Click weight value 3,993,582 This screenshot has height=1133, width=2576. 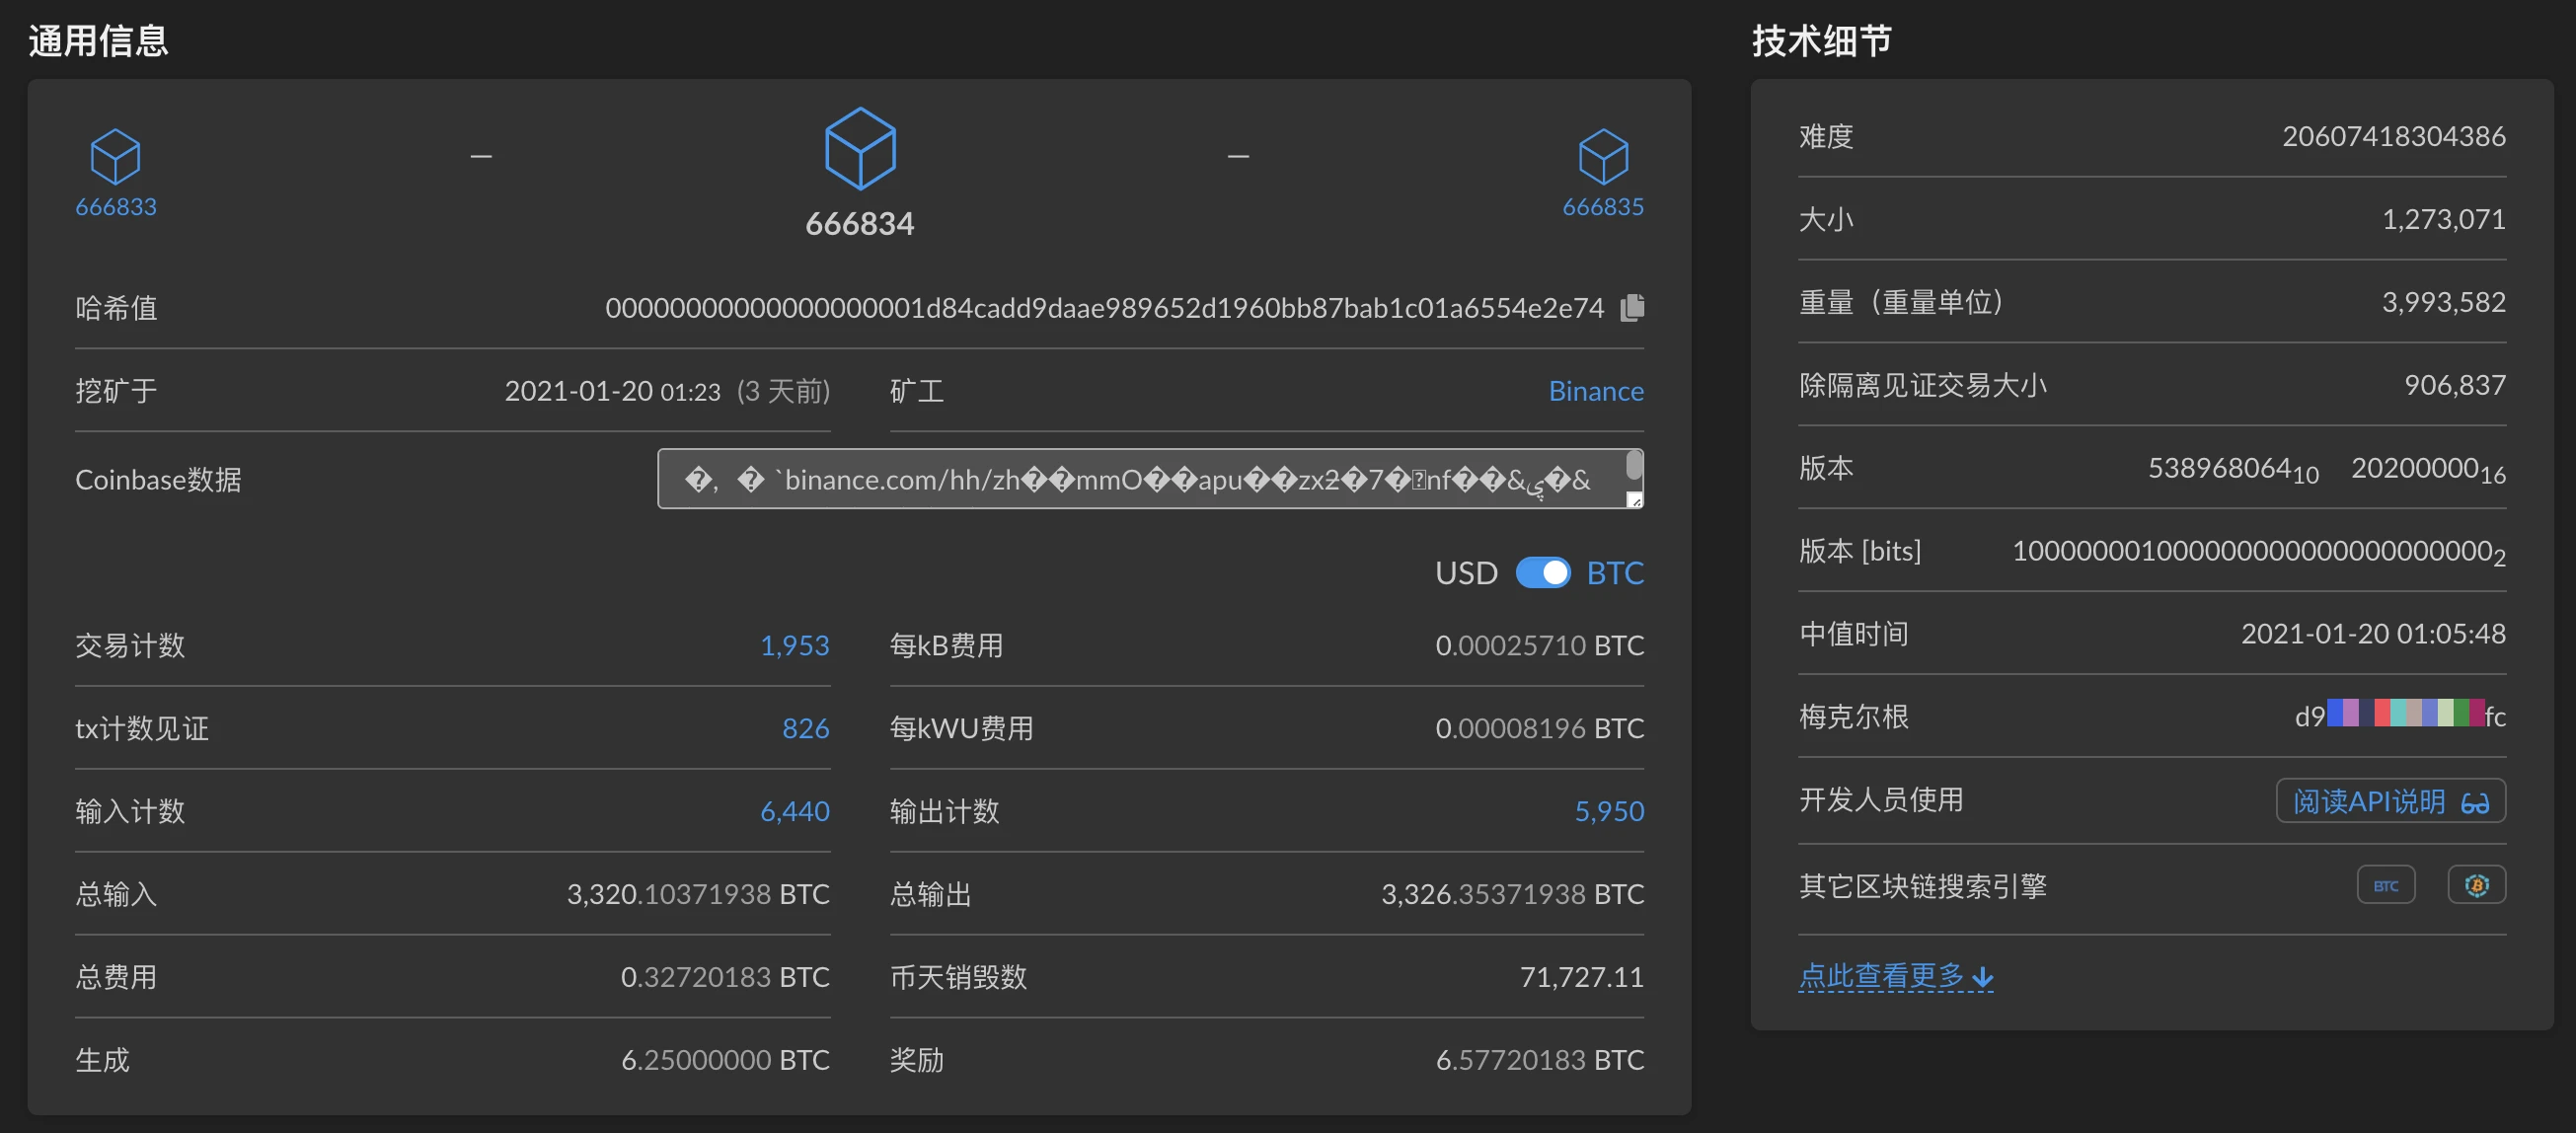pos(2443,302)
